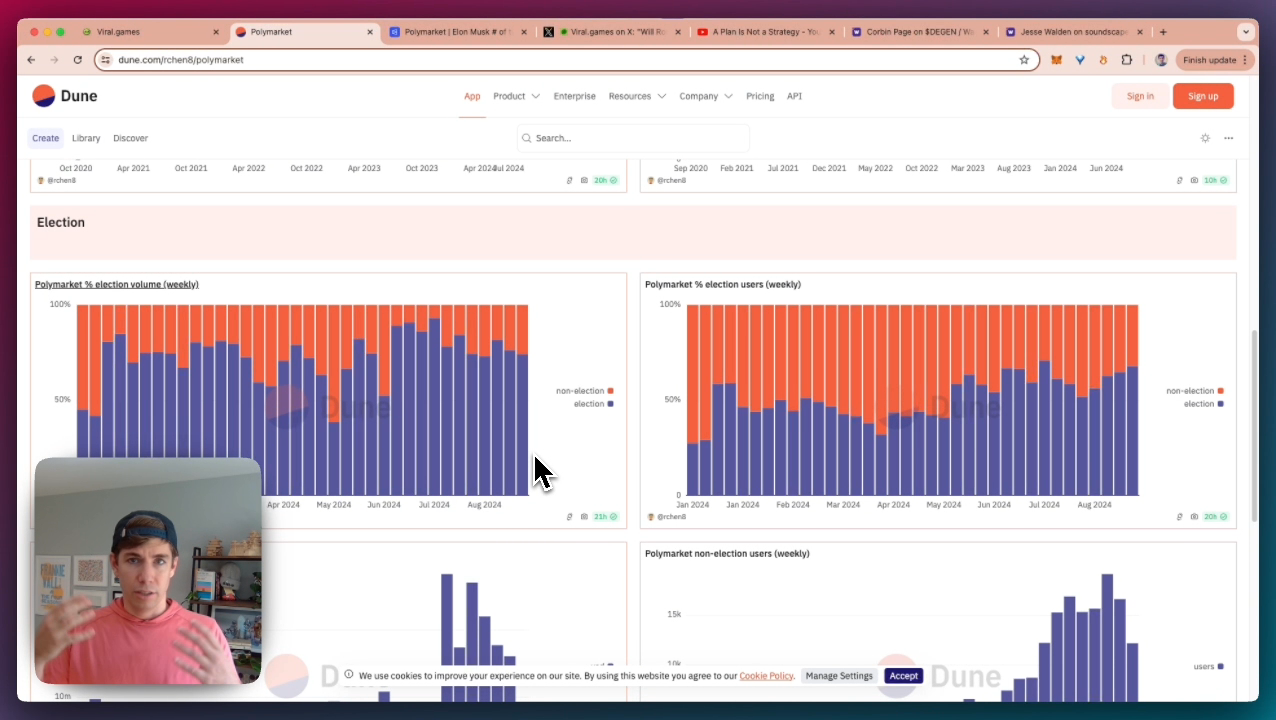
Task: Click Manage Settings in cookie banner
Action: click(x=839, y=676)
